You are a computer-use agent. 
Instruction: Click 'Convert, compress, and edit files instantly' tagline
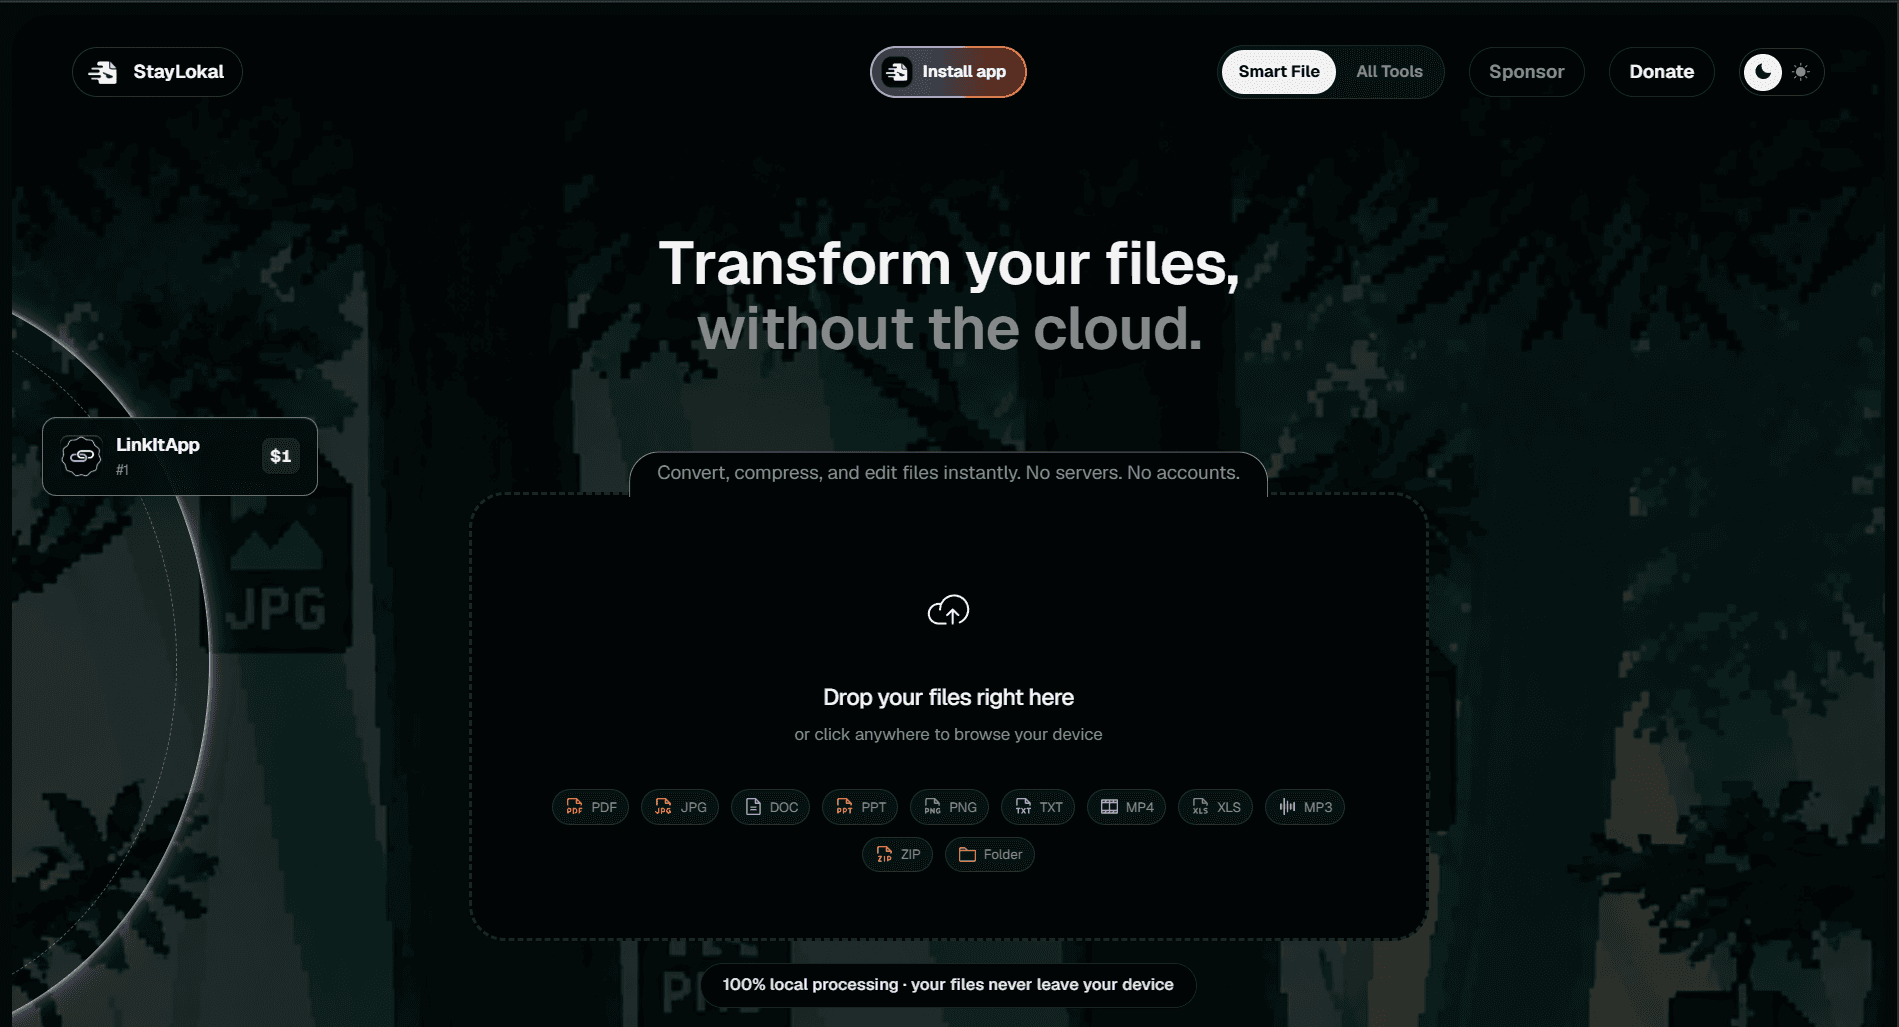point(948,473)
